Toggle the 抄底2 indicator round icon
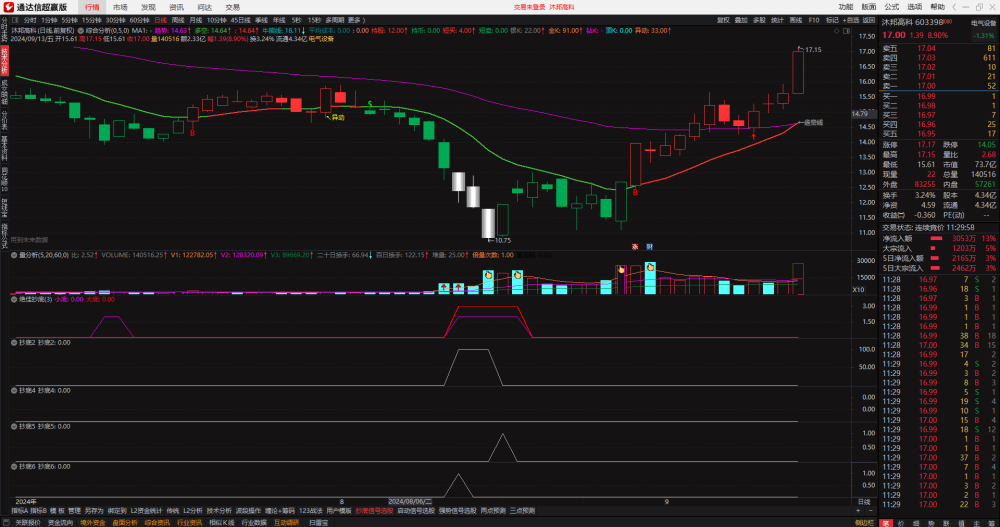 coord(14,343)
